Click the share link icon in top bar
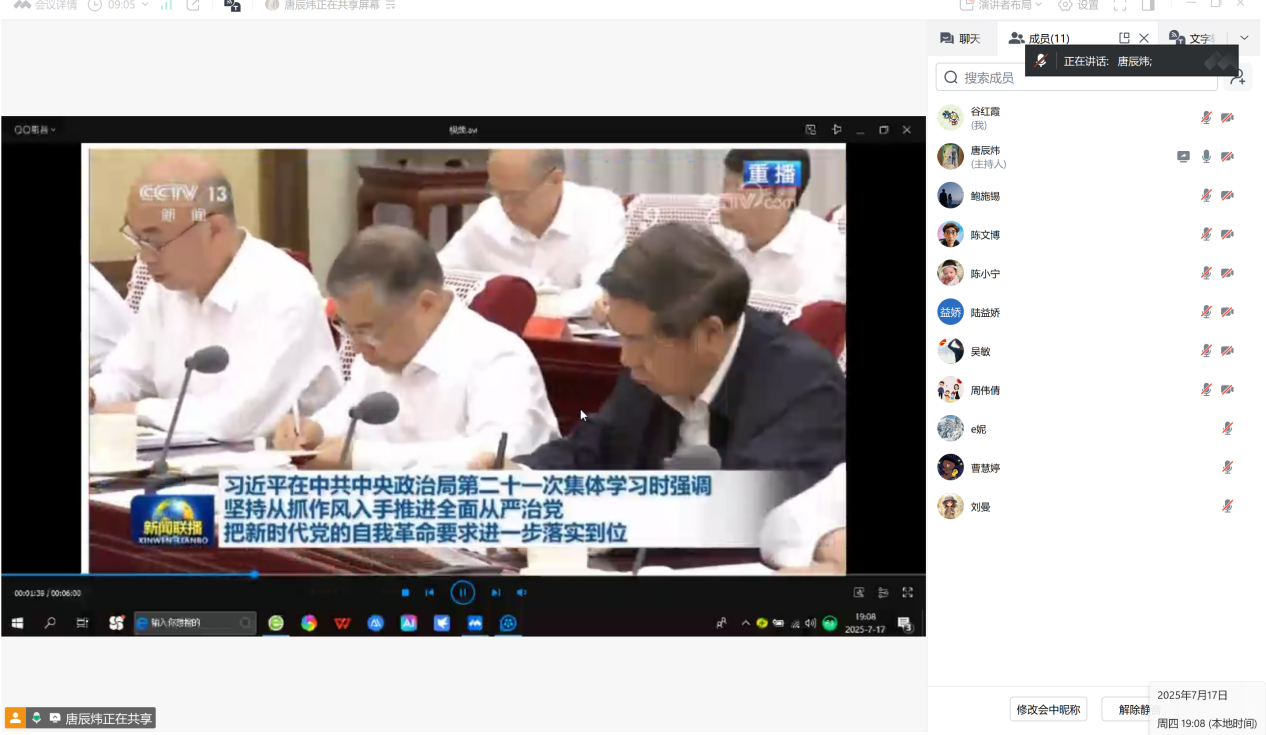The height and width of the screenshot is (735, 1266). click(193, 5)
